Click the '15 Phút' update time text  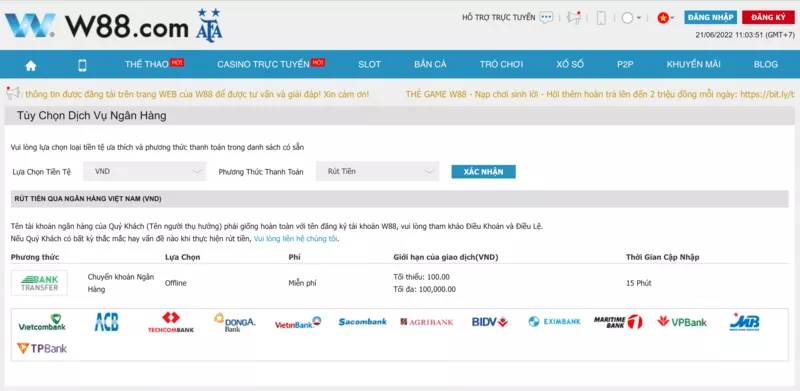click(639, 283)
